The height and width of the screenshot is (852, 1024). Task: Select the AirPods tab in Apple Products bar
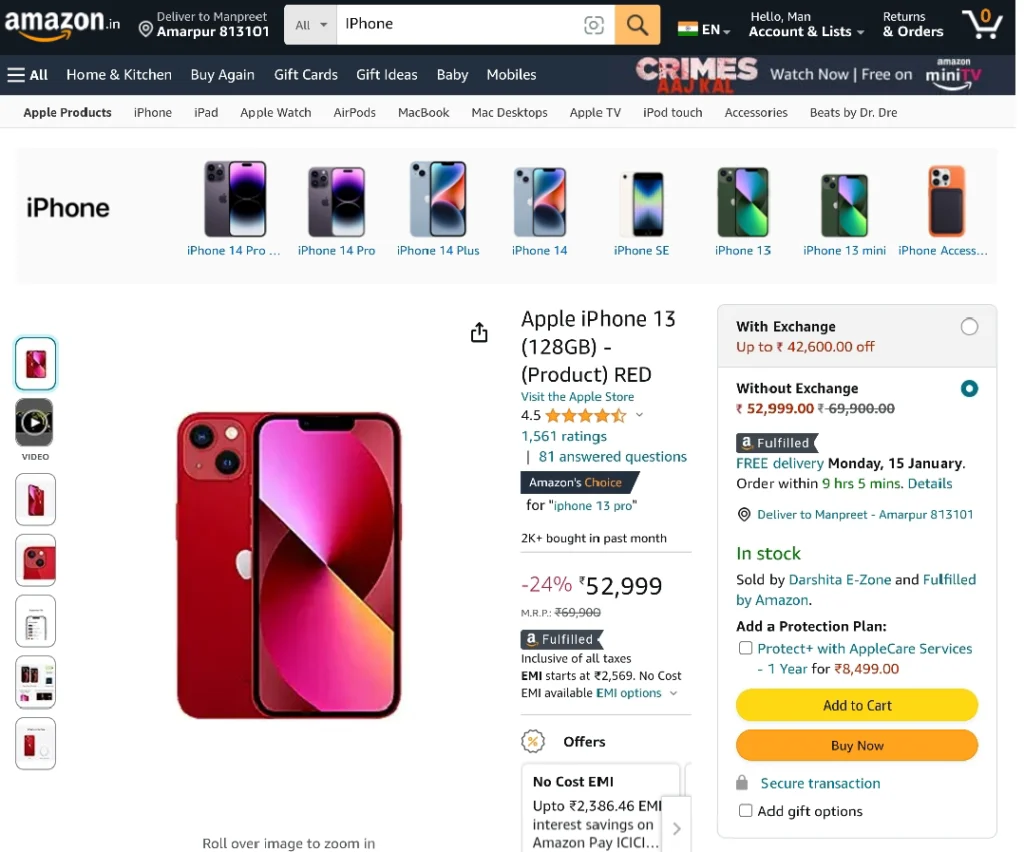[x=354, y=112]
